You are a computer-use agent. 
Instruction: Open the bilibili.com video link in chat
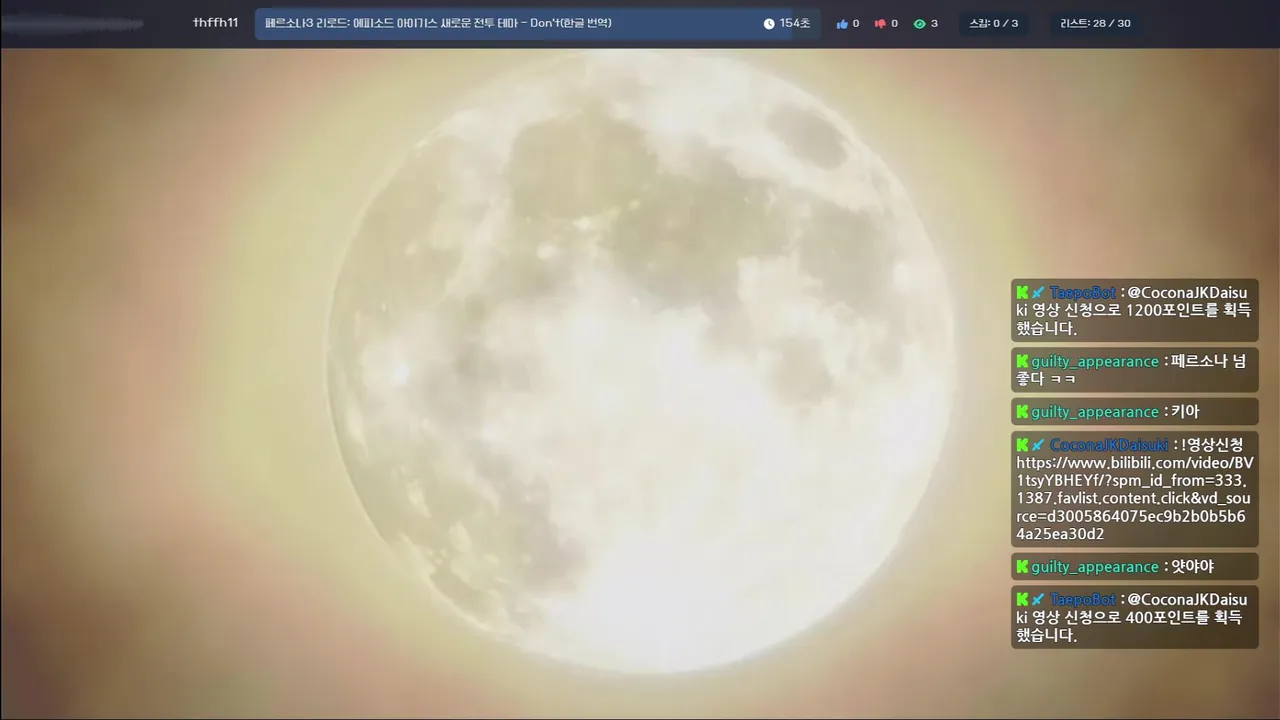(x=1134, y=498)
